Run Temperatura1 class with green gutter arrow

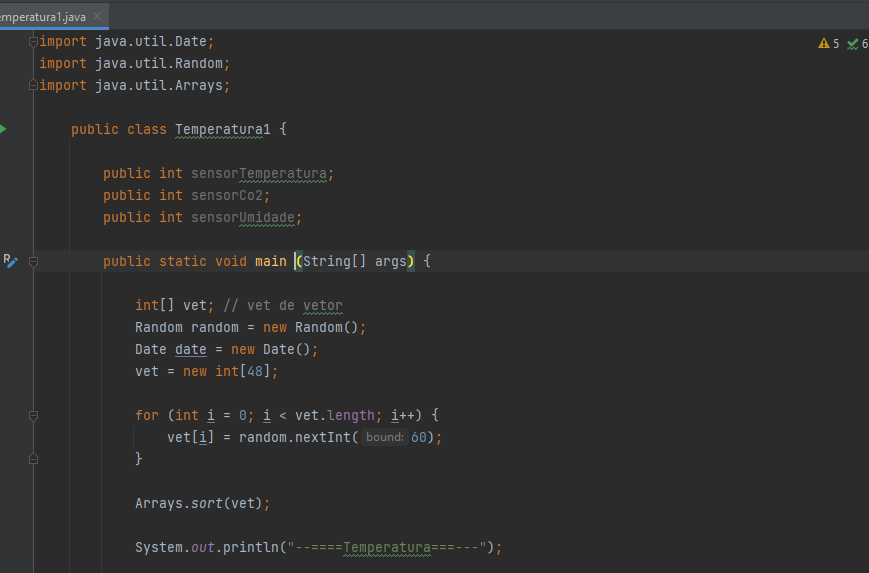pos(3,129)
